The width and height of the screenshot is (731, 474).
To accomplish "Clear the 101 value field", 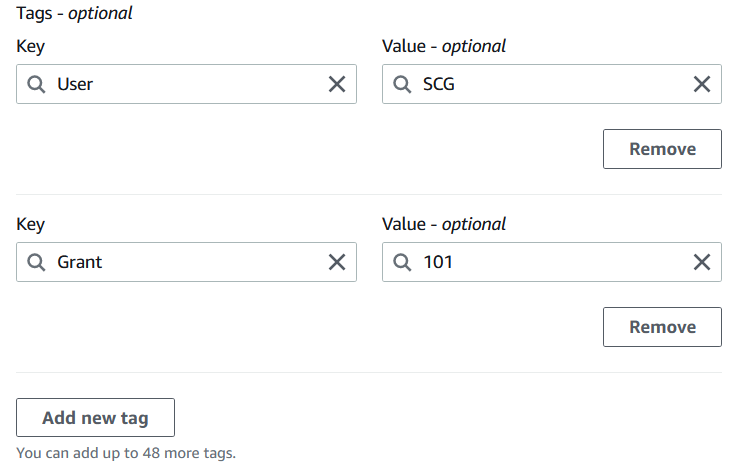I will (702, 262).
